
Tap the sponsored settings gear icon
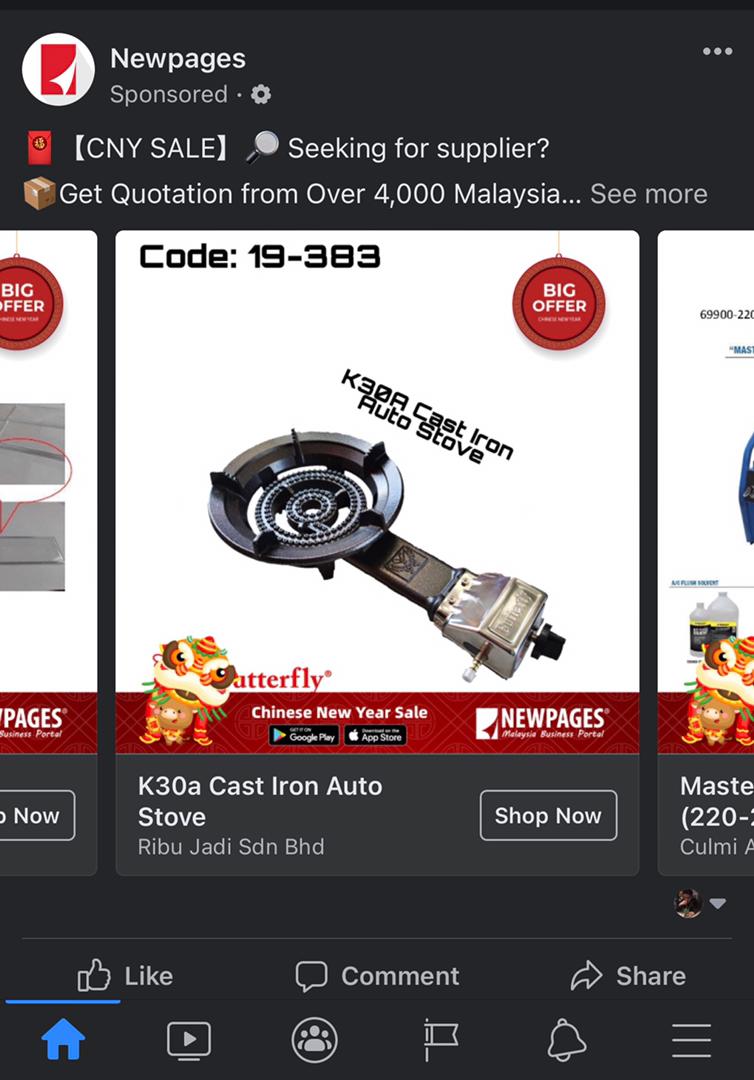260,94
